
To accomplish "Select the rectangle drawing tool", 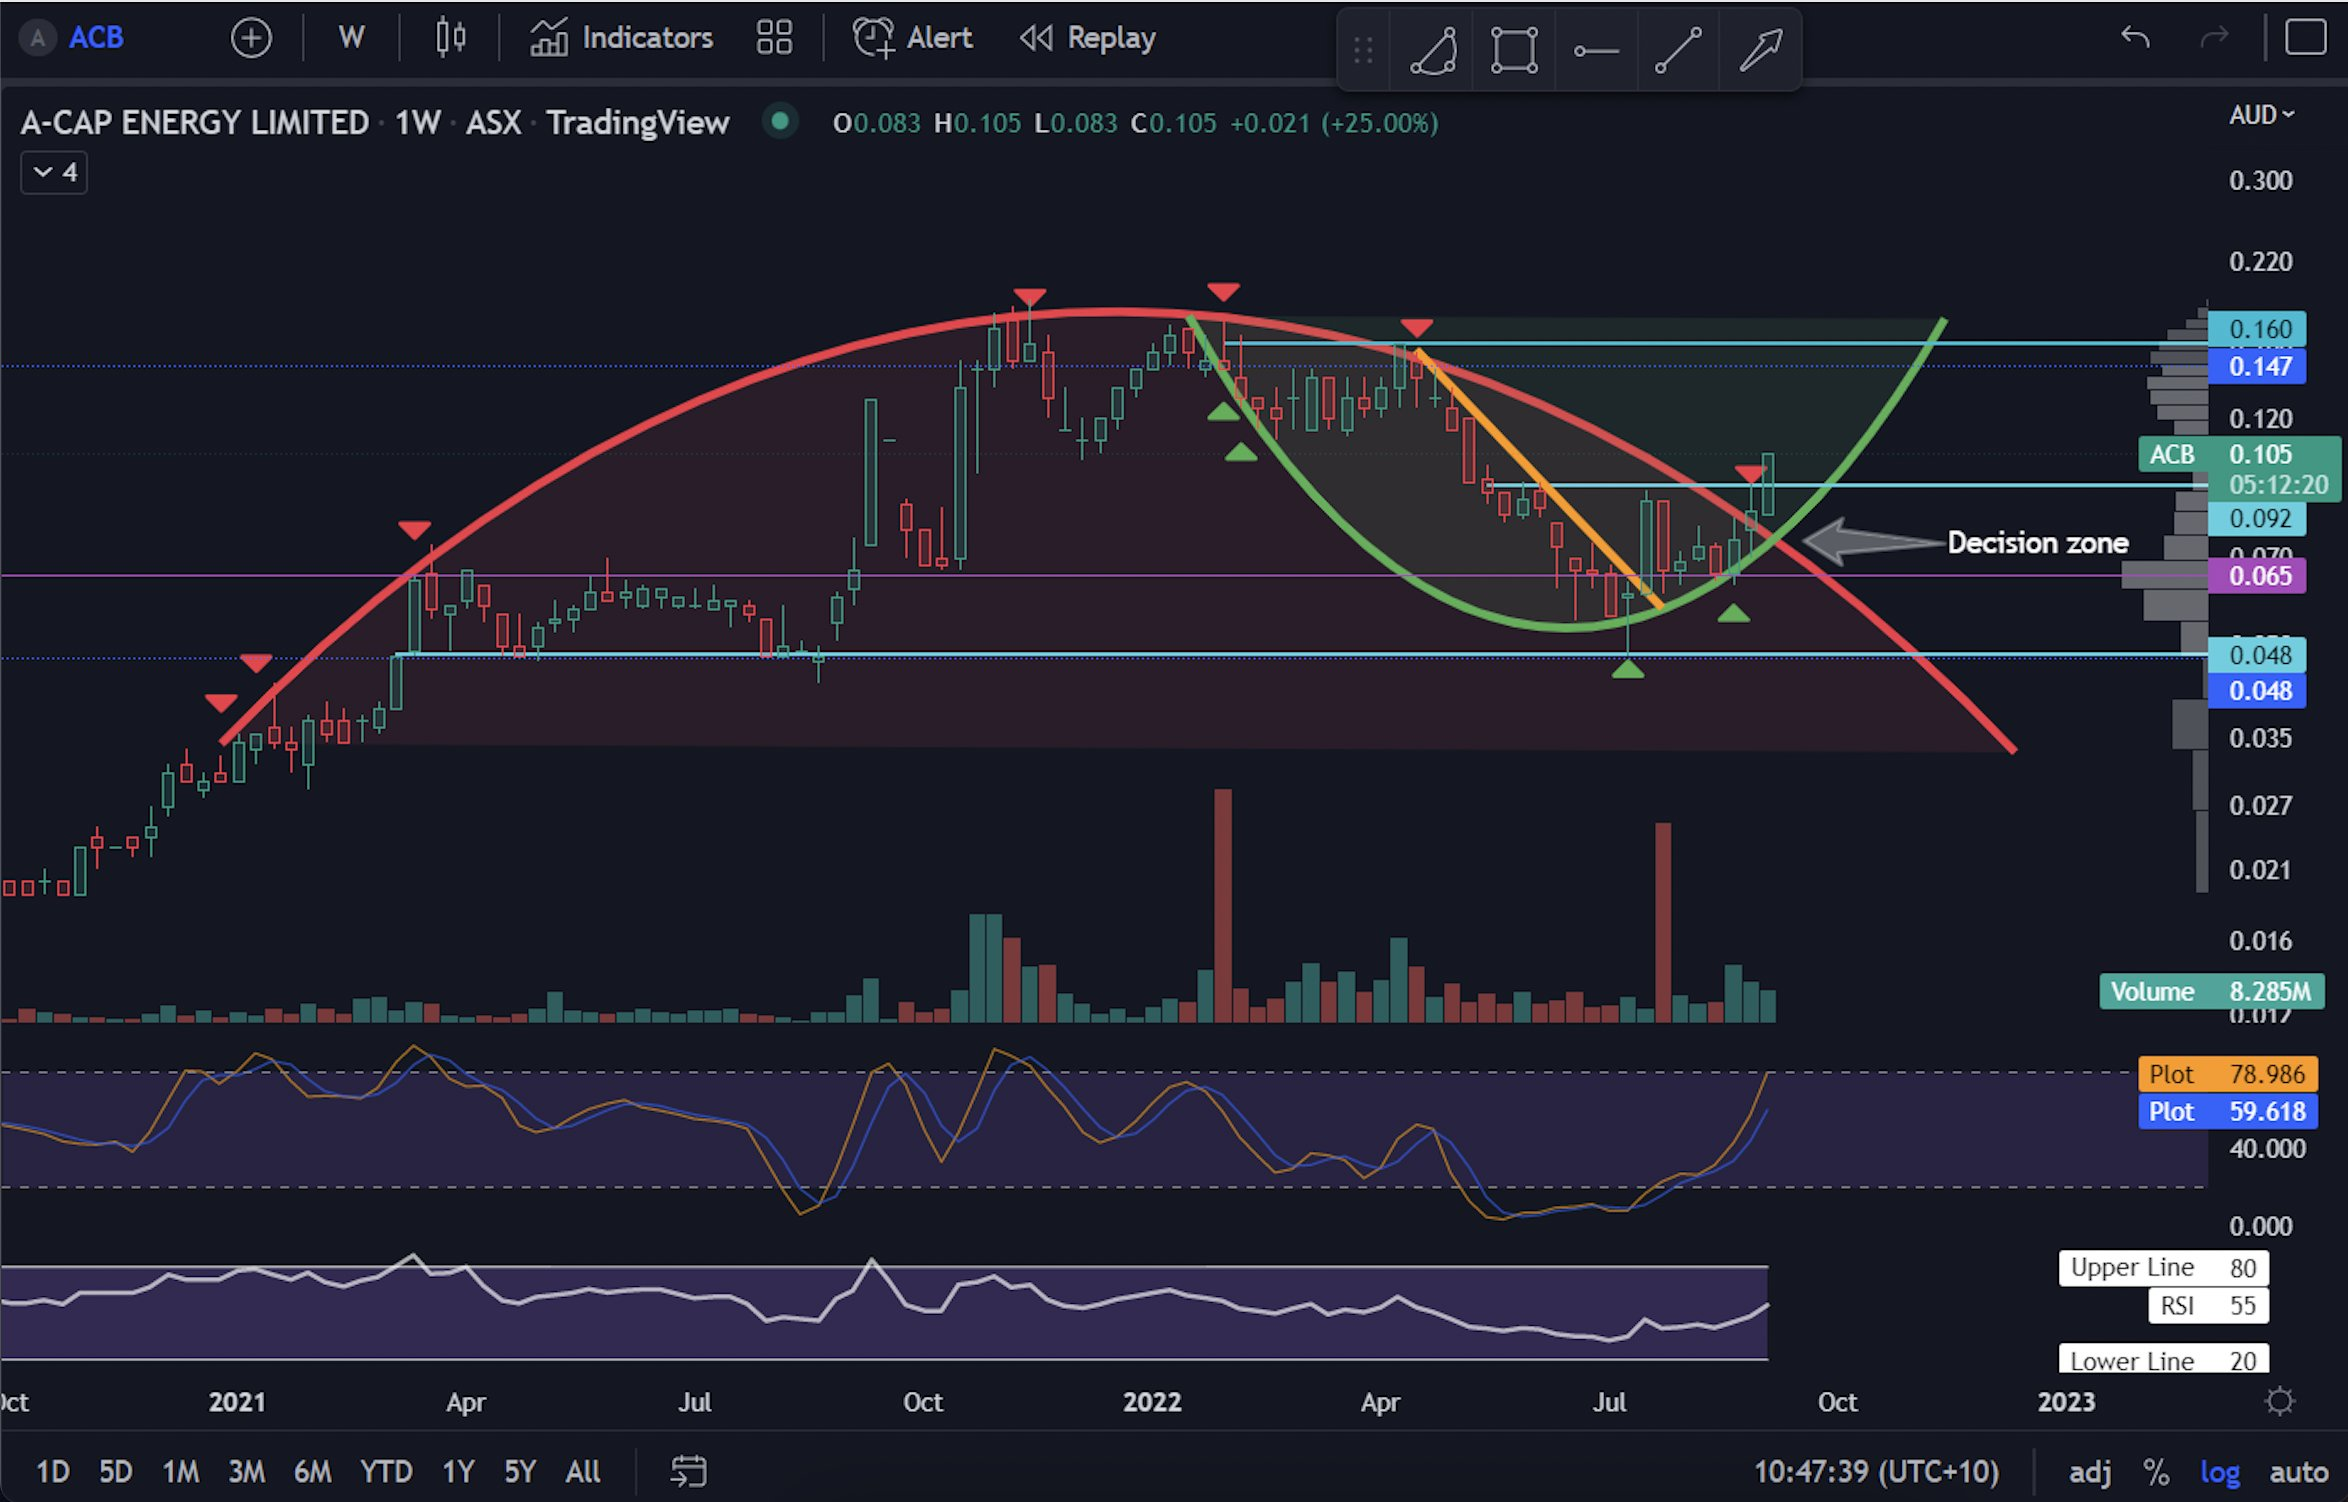I will (x=1513, y=50).
